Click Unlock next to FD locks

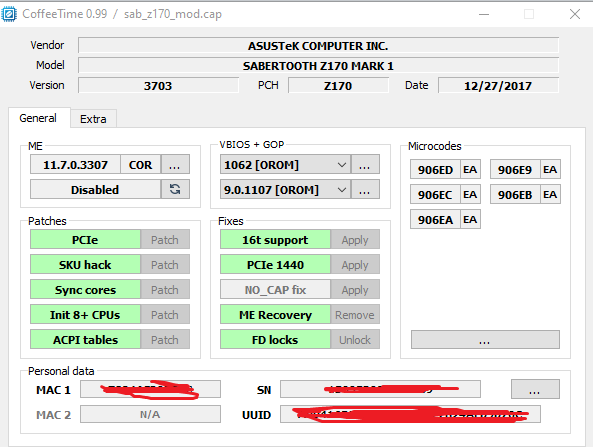pyautogui.click(x=355, y=339)
